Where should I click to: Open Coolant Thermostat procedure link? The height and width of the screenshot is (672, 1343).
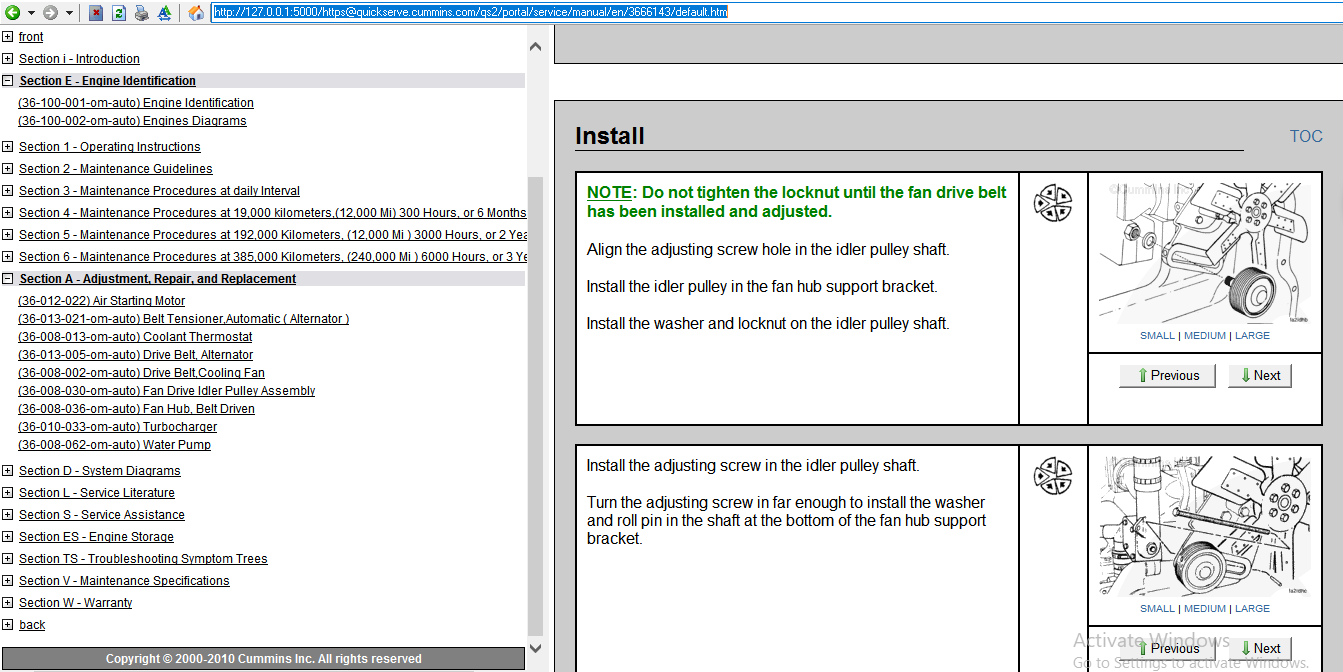135,337
